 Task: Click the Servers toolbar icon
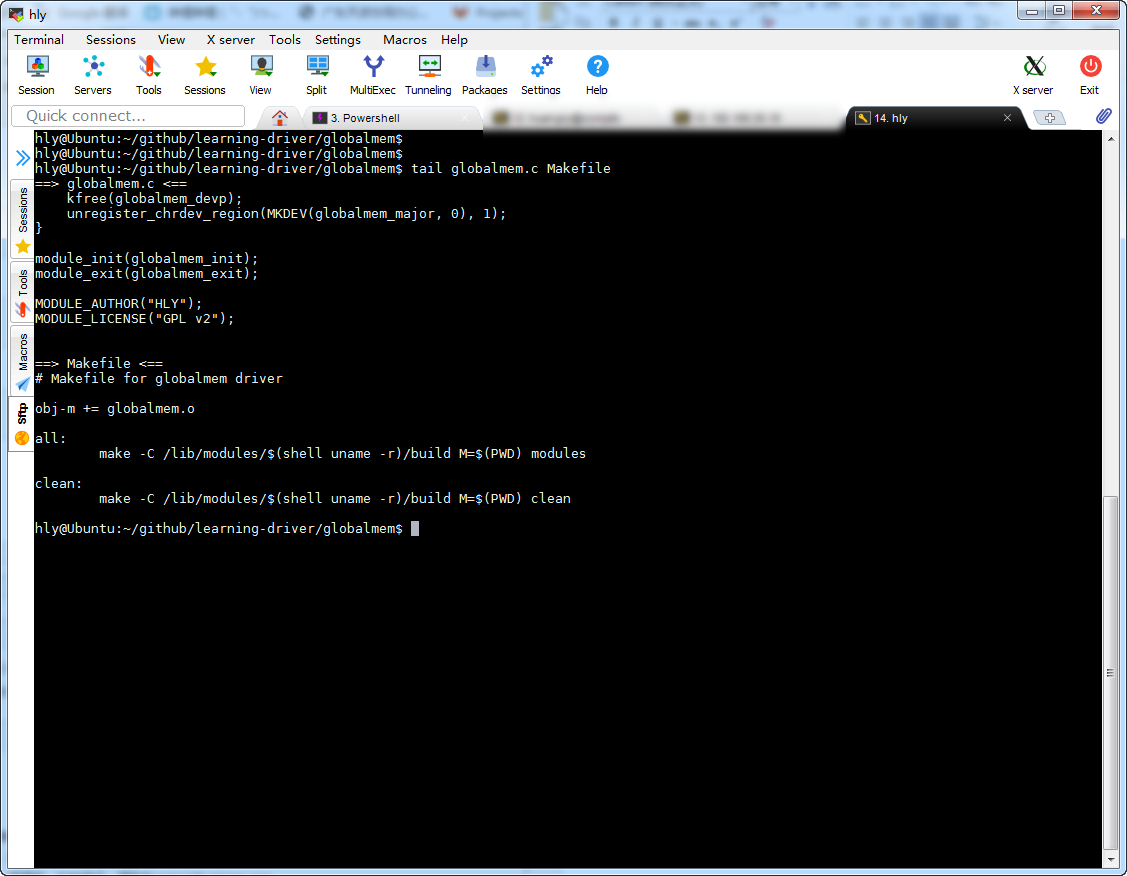coord(93,75)
